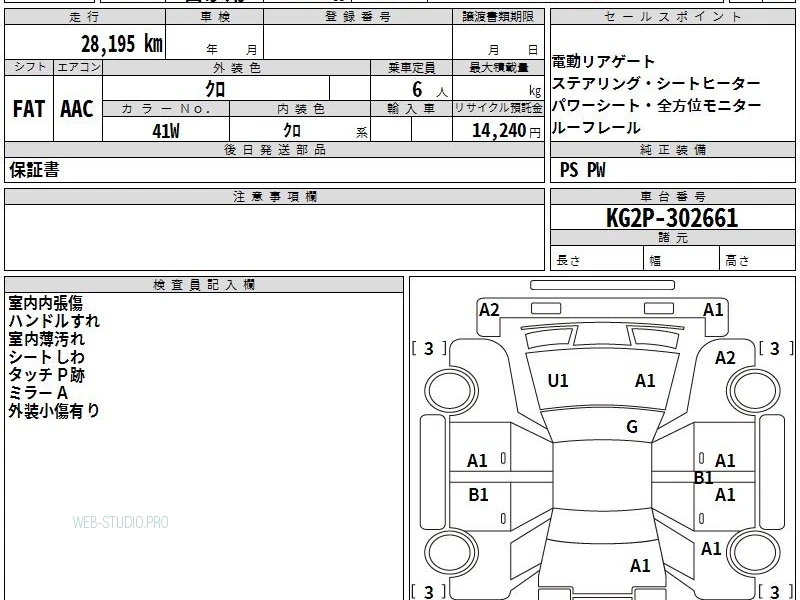Image resolution: width=800 pixels, height=600 pixels.
Task: Click the U1 mark on the hood
Action: [558, 381]
